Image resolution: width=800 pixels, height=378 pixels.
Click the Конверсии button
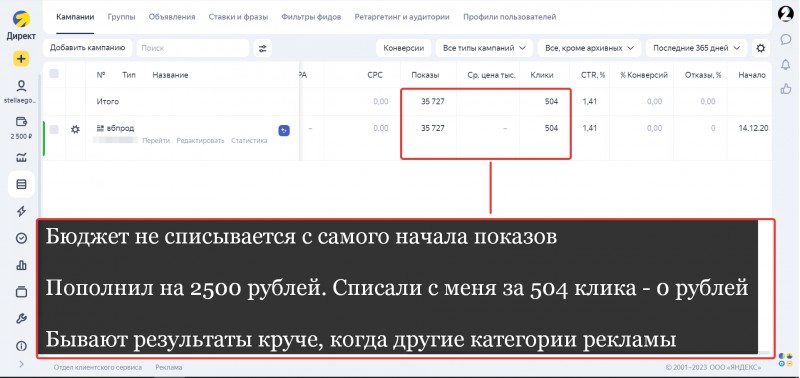pyautogui.click(x=404, y=48)
